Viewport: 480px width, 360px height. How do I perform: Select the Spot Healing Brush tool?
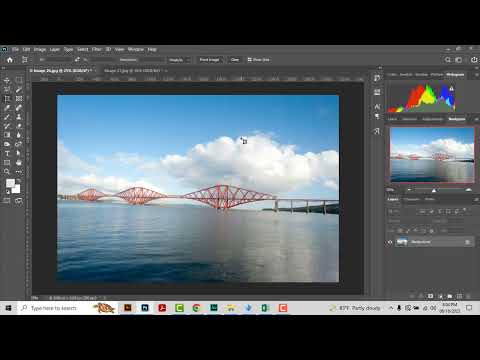point(19,108)
